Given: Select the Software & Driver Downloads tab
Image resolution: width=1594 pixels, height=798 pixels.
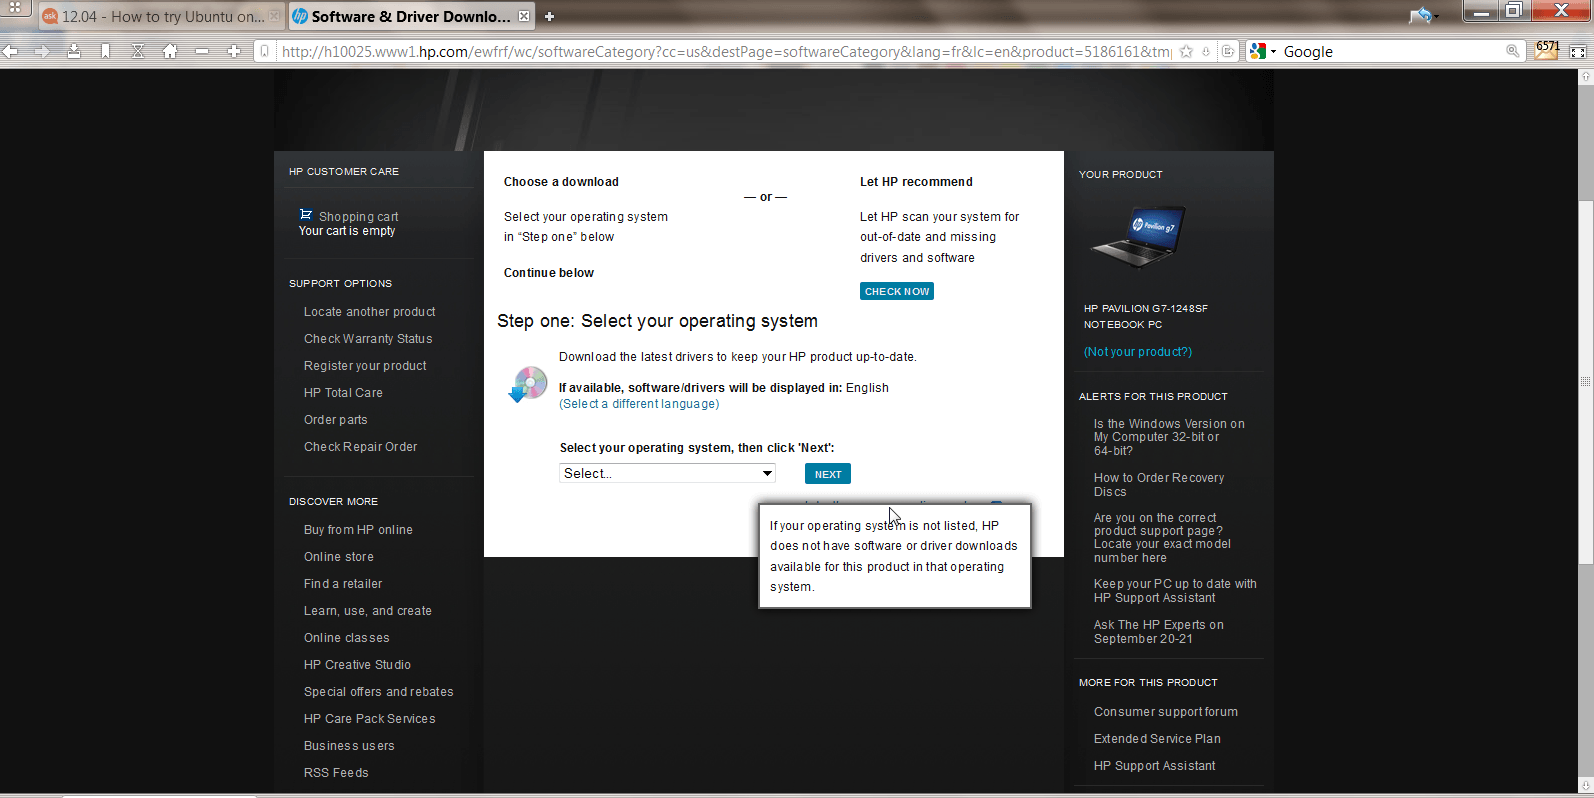Looking at the screenshot, I should point(410,16).
